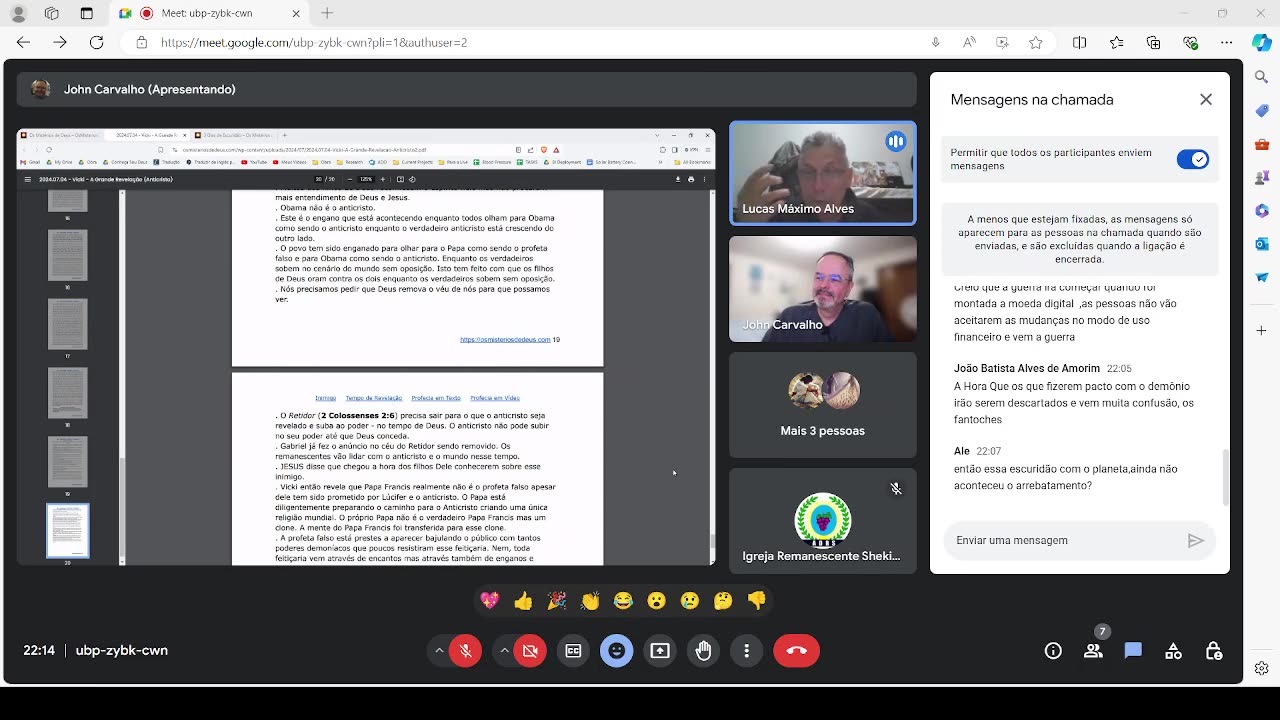Open video settings chevron
This screenshot has height=720, width=1280.
point(504,651)
